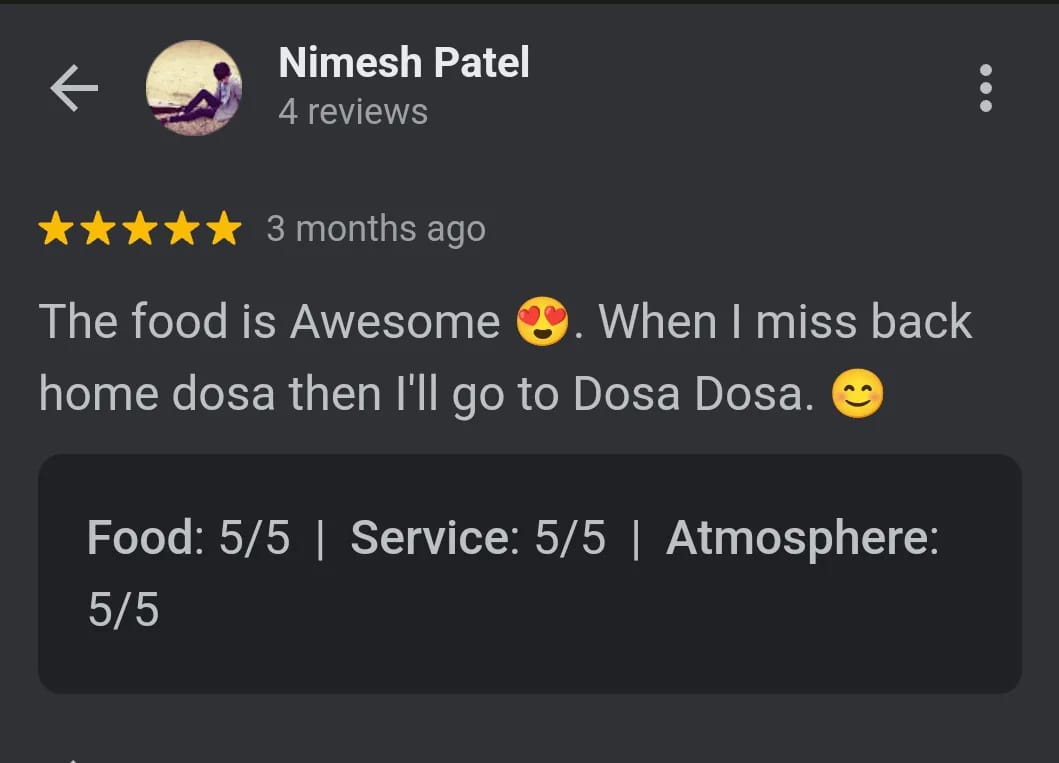Tap the "Food: 5/5" rating
The image size is (1059, 763).
(188, 538)
